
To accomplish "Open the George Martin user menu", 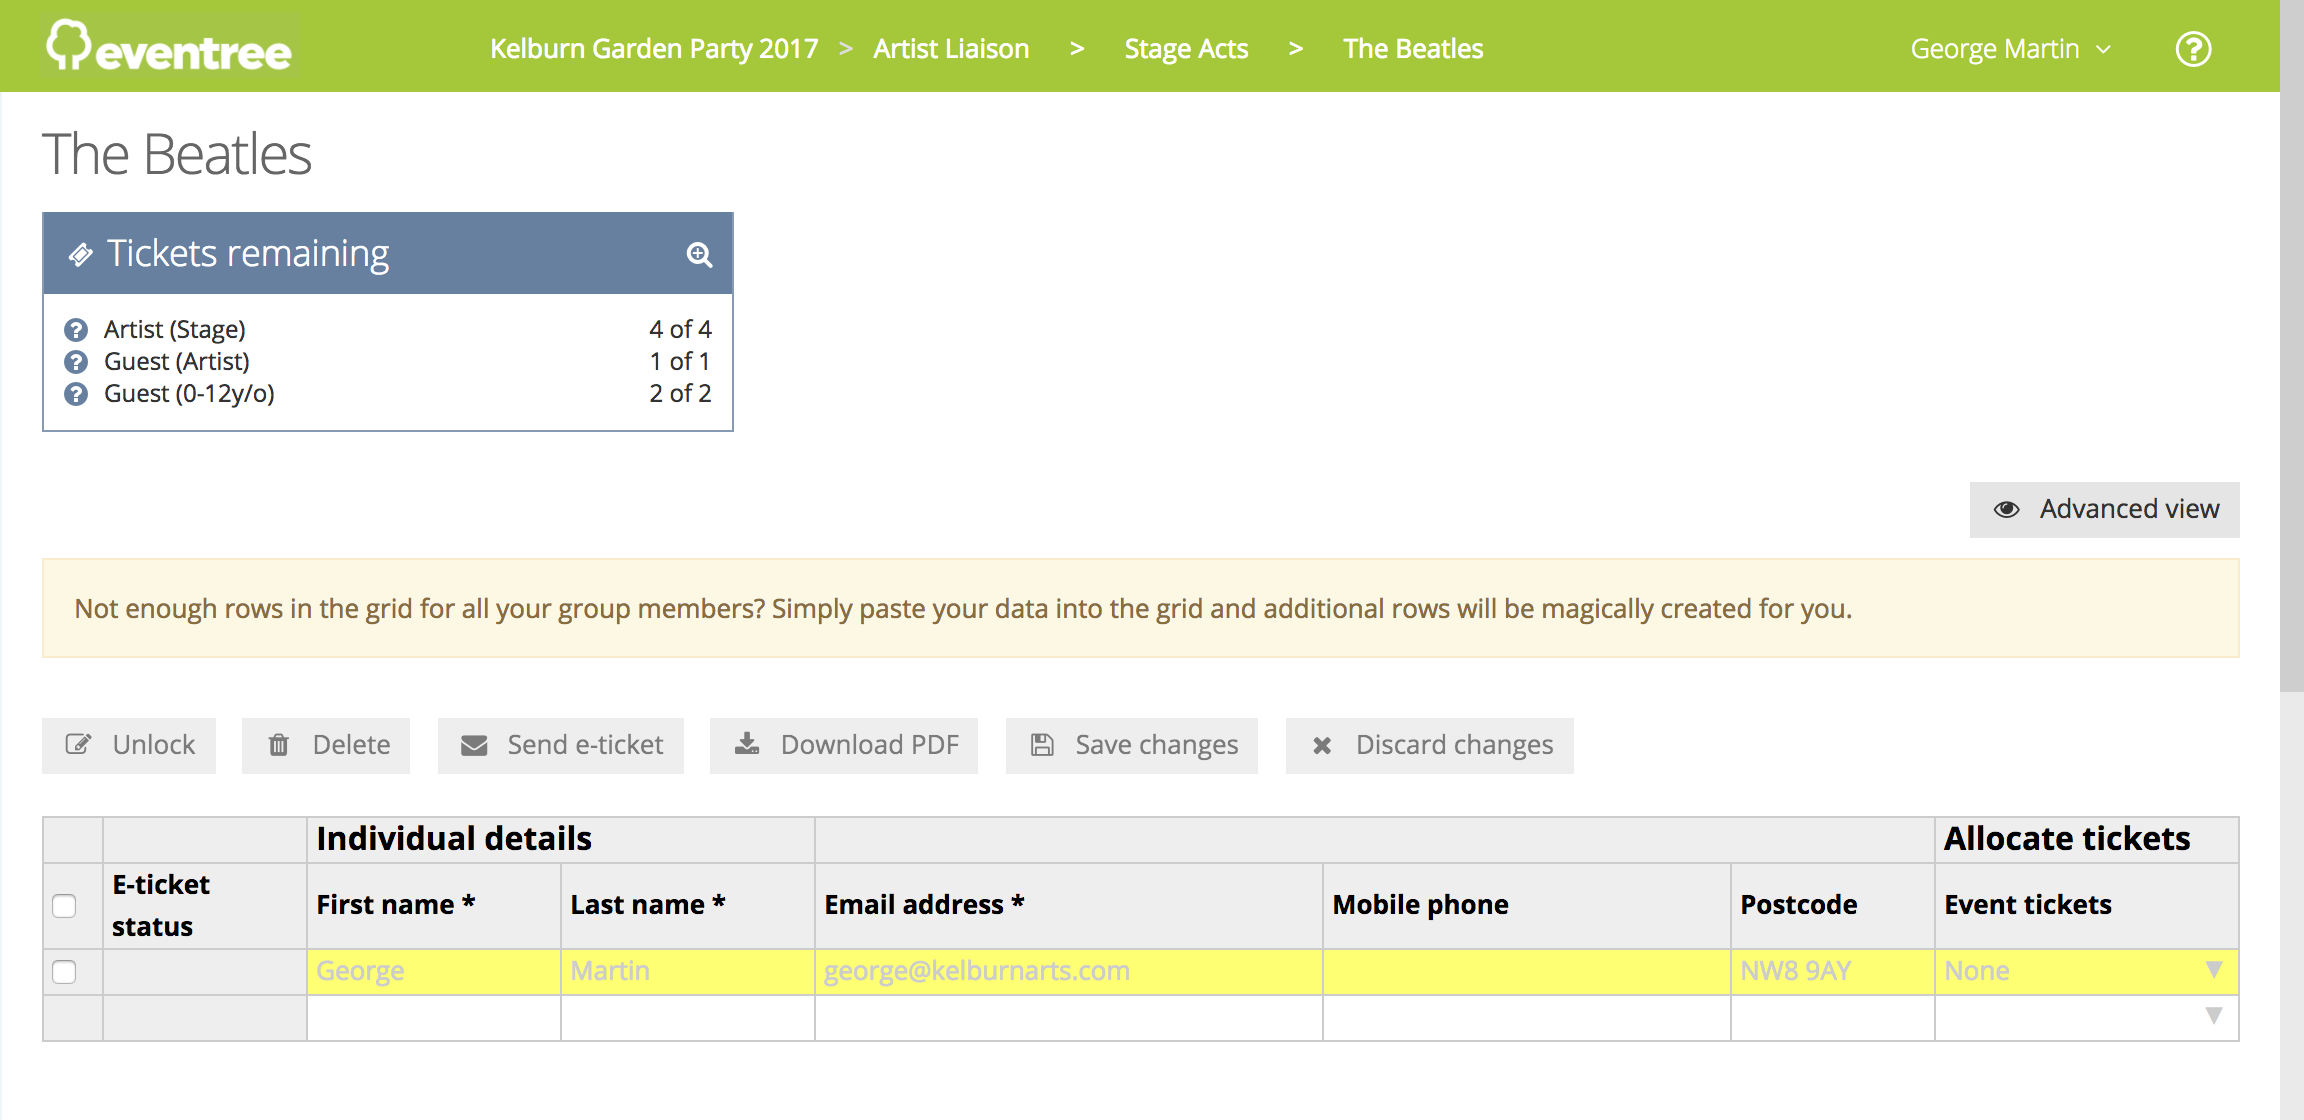I will pyautogui.click(x=2011, y=49).
